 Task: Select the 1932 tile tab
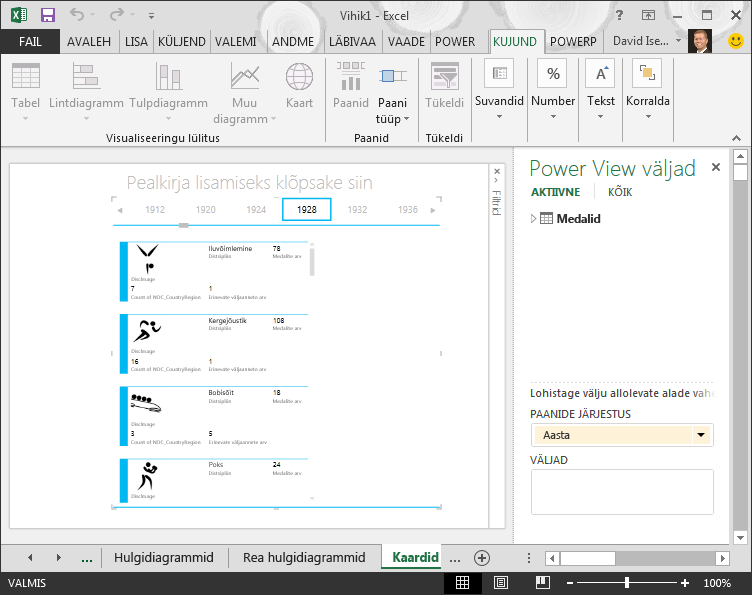[357, 210]
